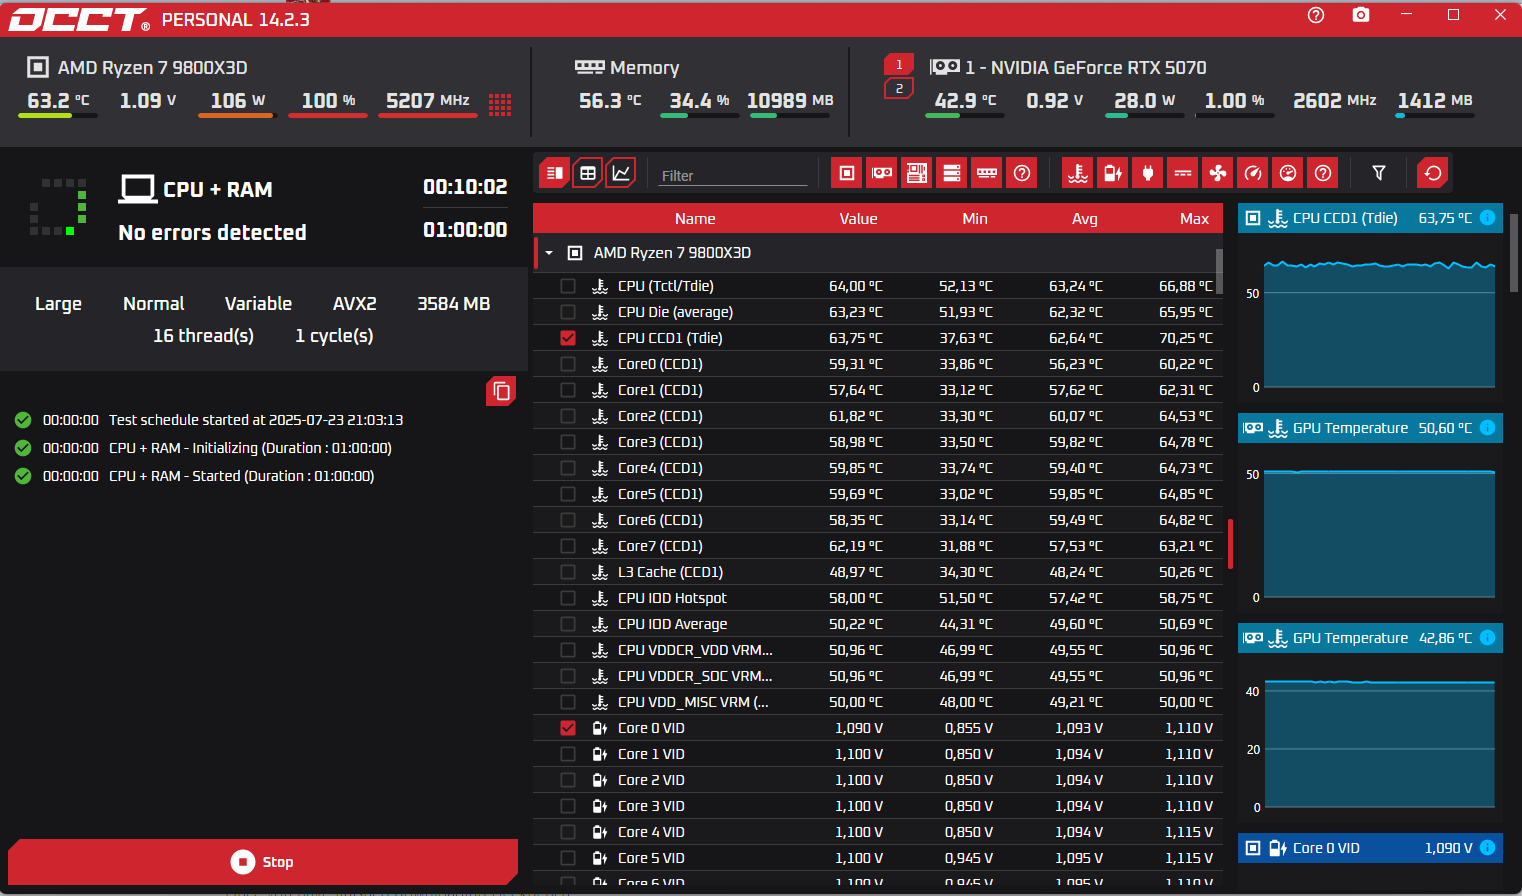Click the graph panel vertical scrollbar
Viewport: 1522px width, 896px height.
(x=1514, y=252)
